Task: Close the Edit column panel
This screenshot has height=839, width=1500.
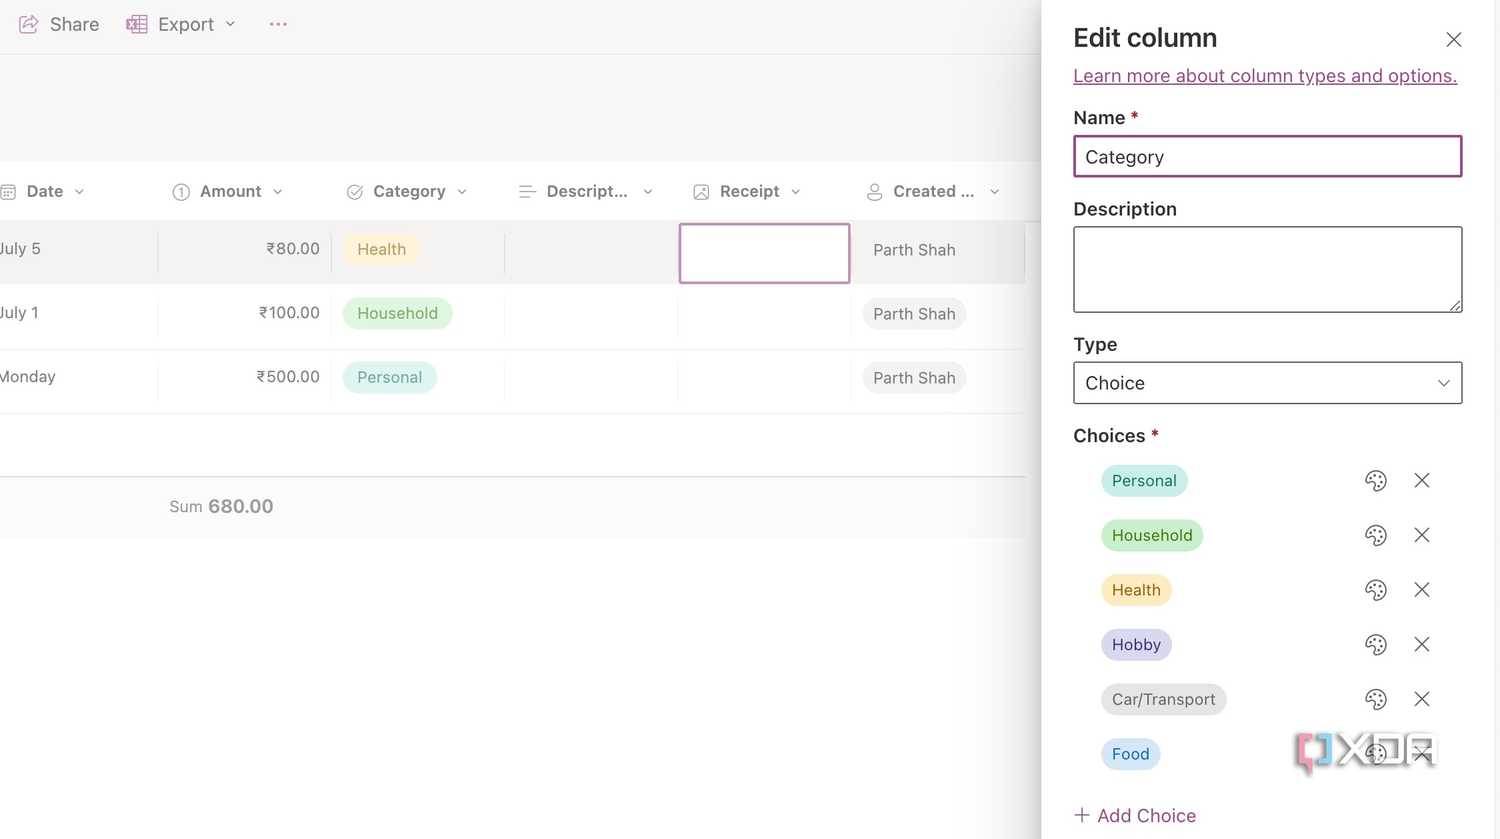Action: [x=1454, y=39]
